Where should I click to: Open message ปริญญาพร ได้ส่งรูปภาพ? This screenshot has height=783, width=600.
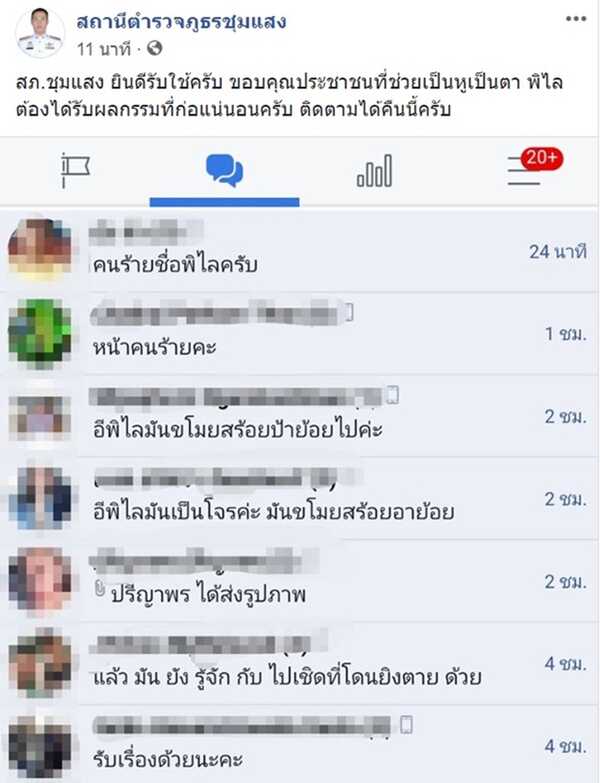pos(300,581)
